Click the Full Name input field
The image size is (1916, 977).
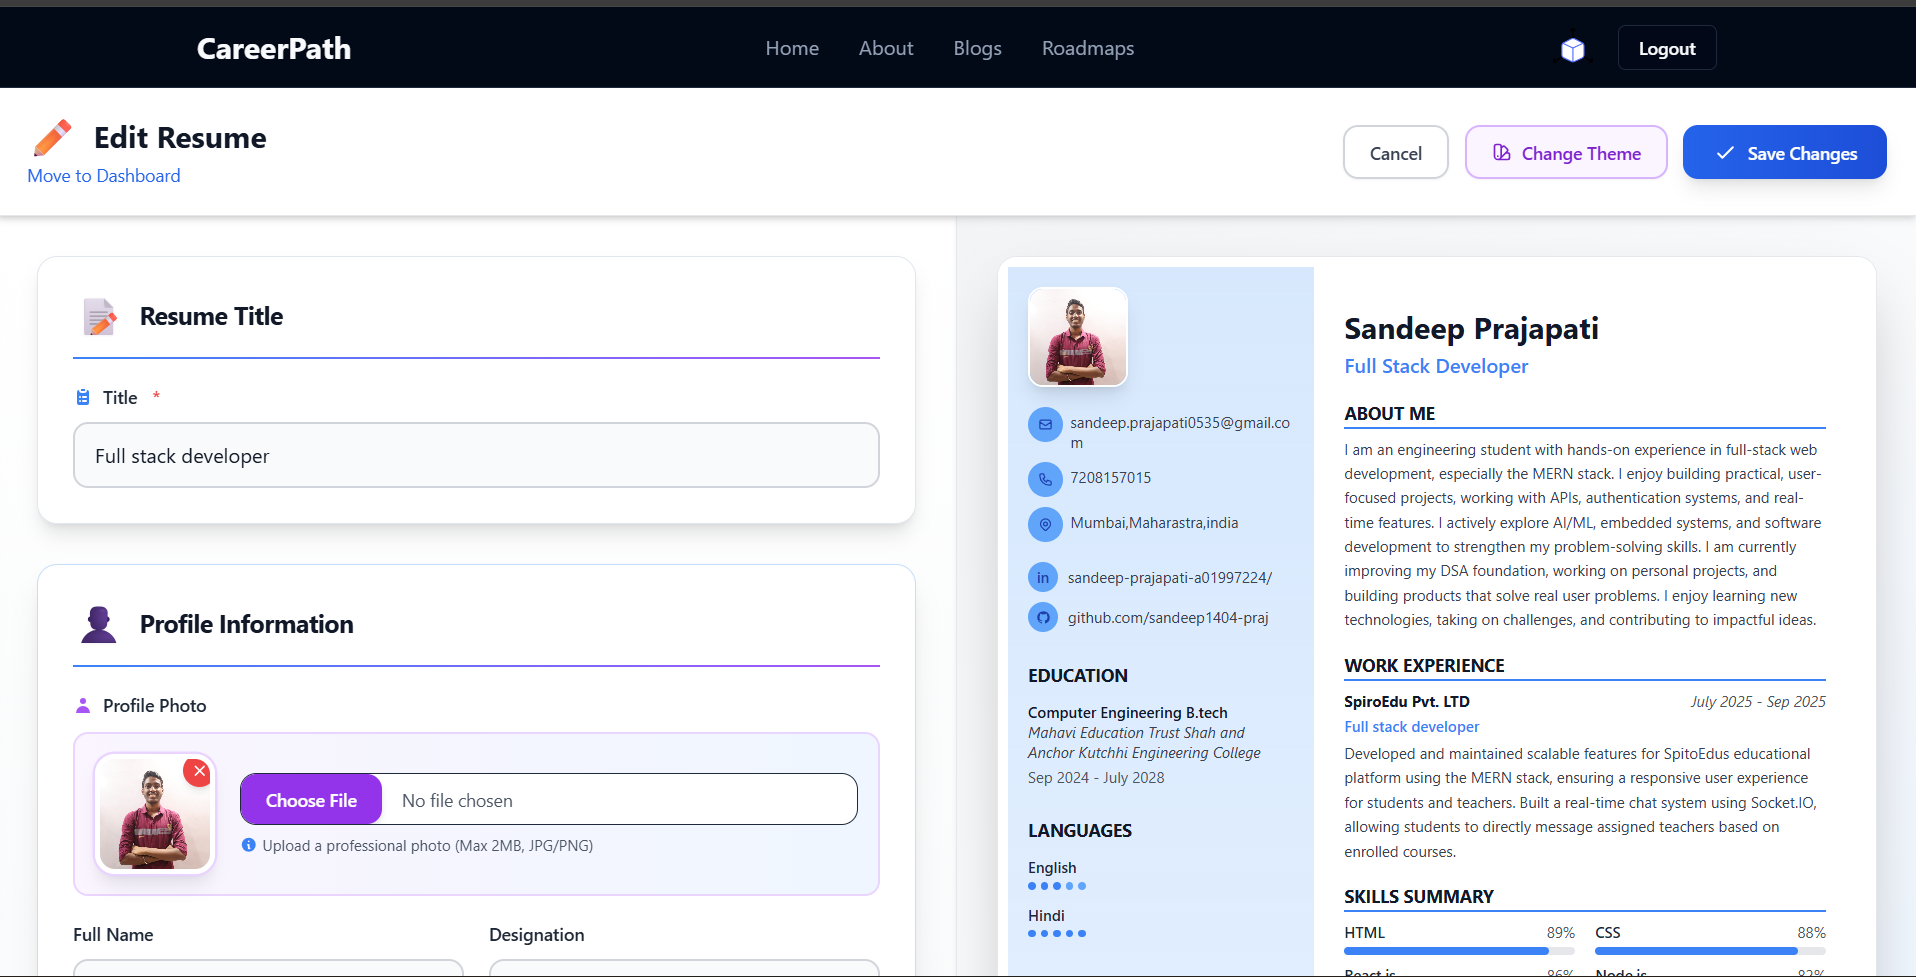(268, 967)
